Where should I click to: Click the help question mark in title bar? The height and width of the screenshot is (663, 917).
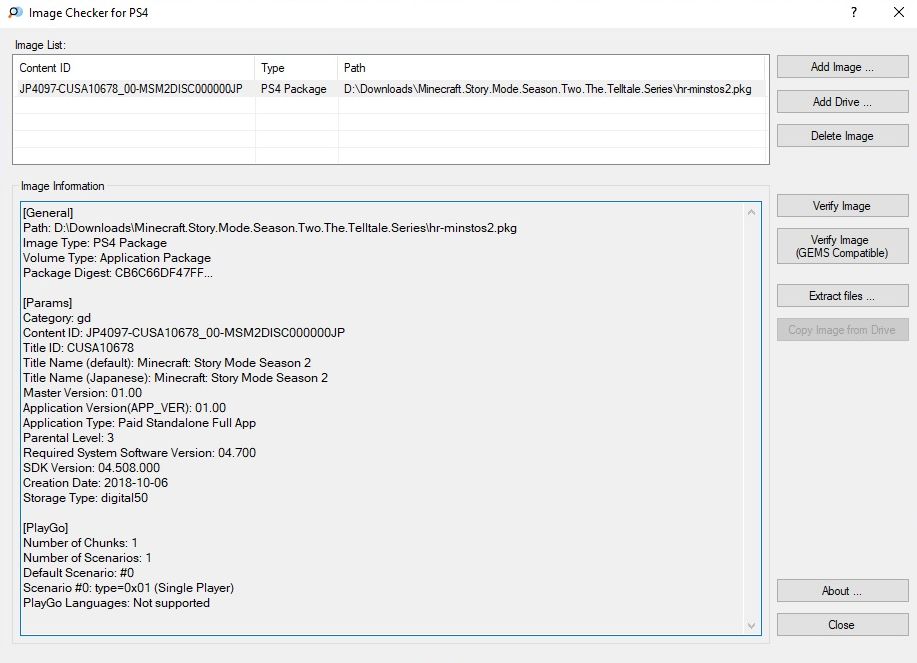(854, 12)
